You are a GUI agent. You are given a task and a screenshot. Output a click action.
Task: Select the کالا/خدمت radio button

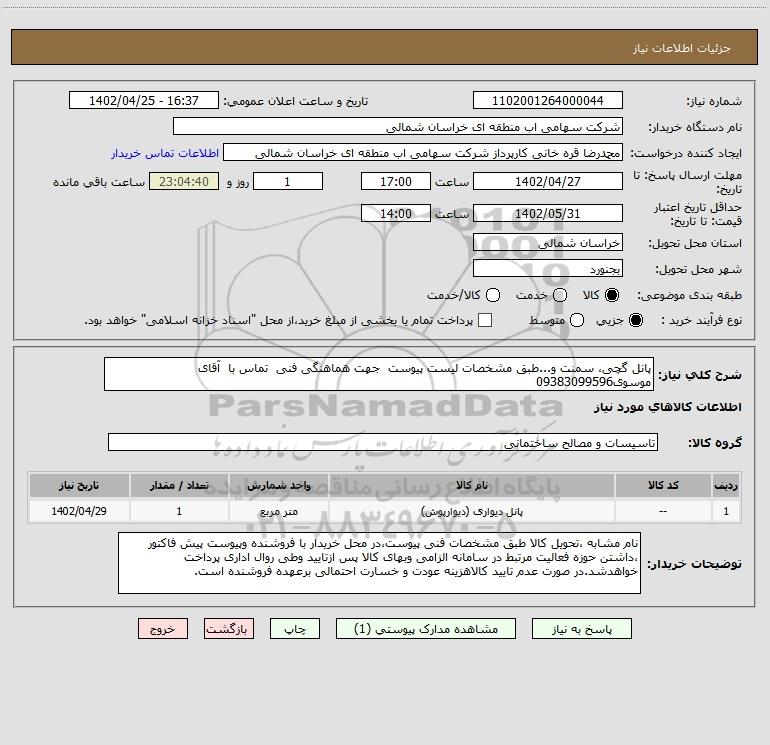[x=493, y=295]
